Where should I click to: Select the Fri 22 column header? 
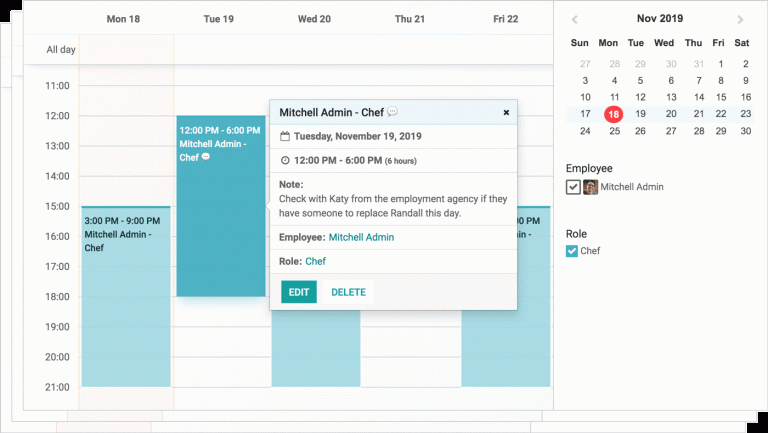coord(505,19)
